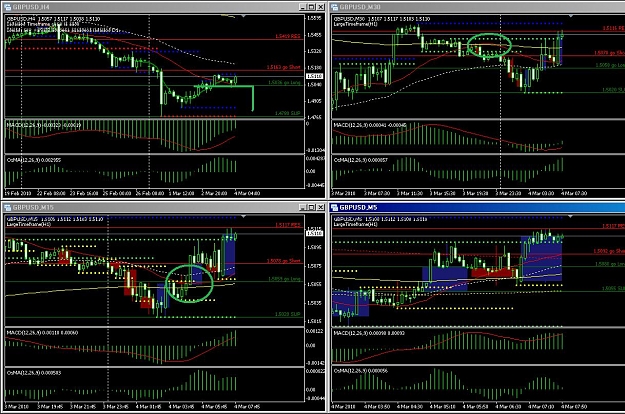Click the current price tag on M15 price axis

pyautogui.click(x=314, y=233)
